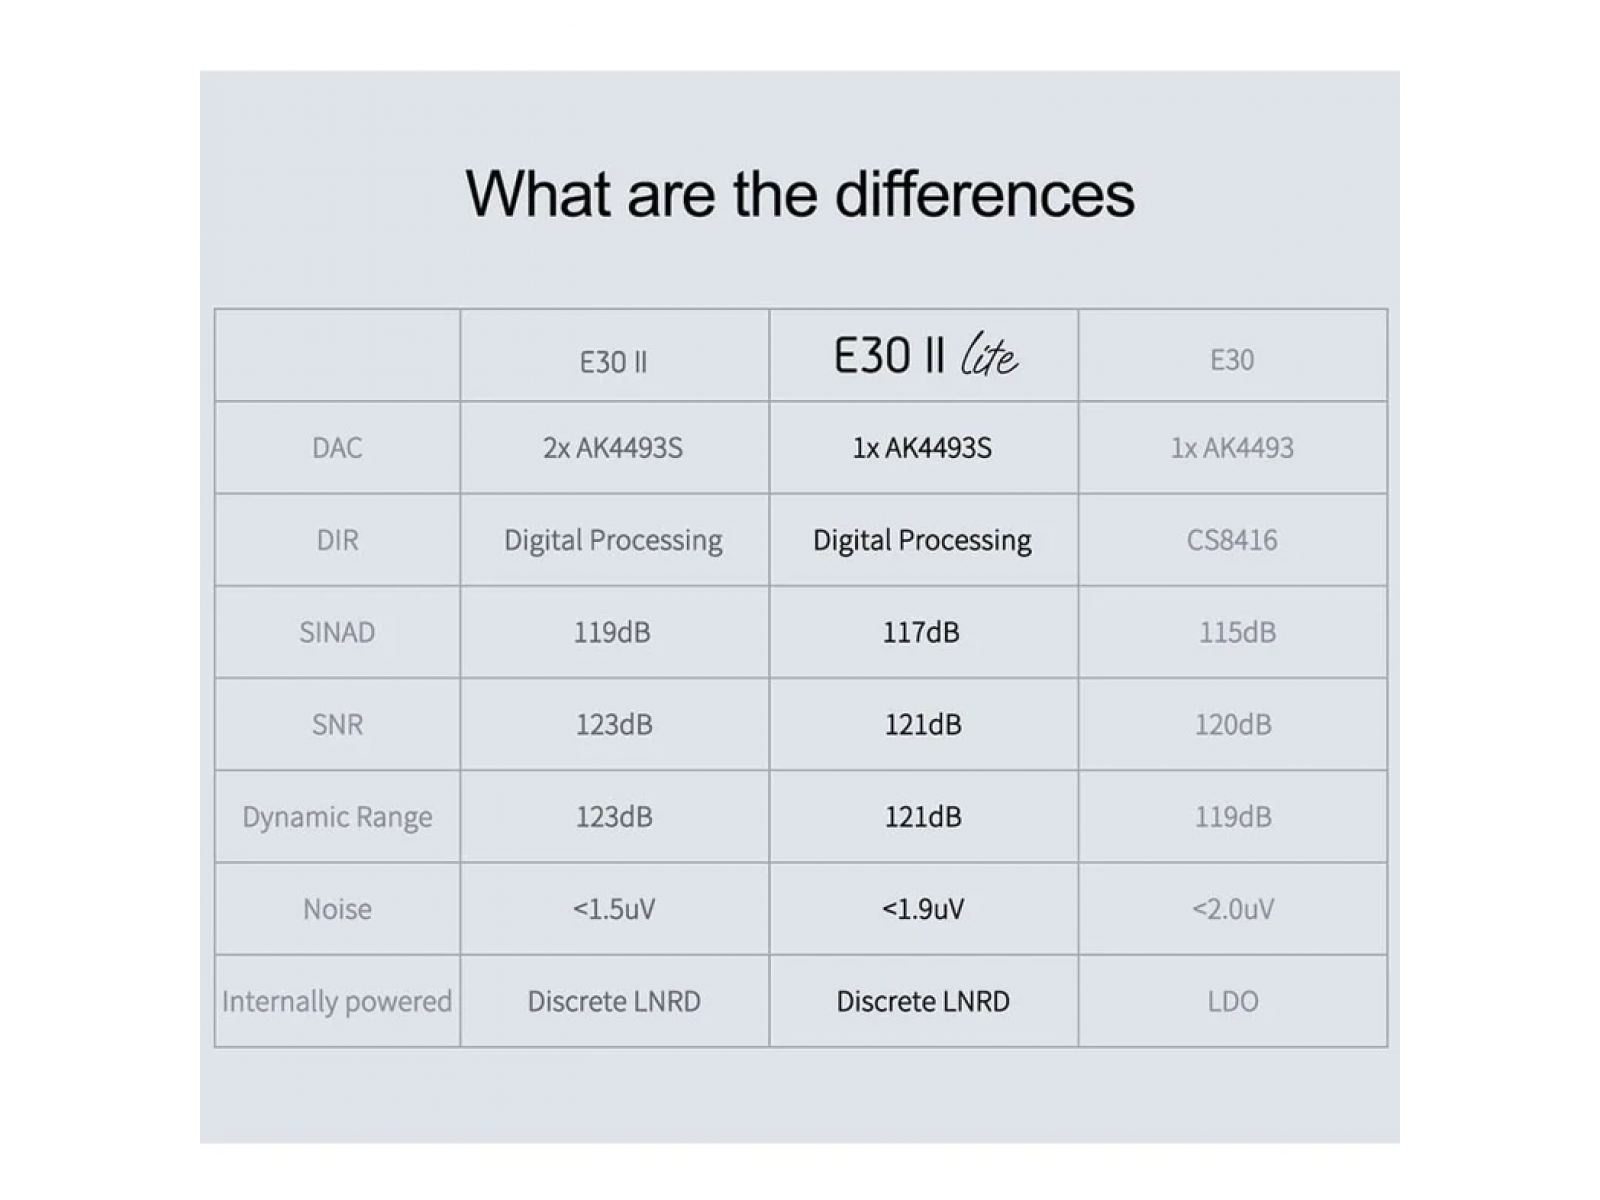The image size is (1600, 1200).
Task: Select the <1.9uV noise value
Action: 923,909
